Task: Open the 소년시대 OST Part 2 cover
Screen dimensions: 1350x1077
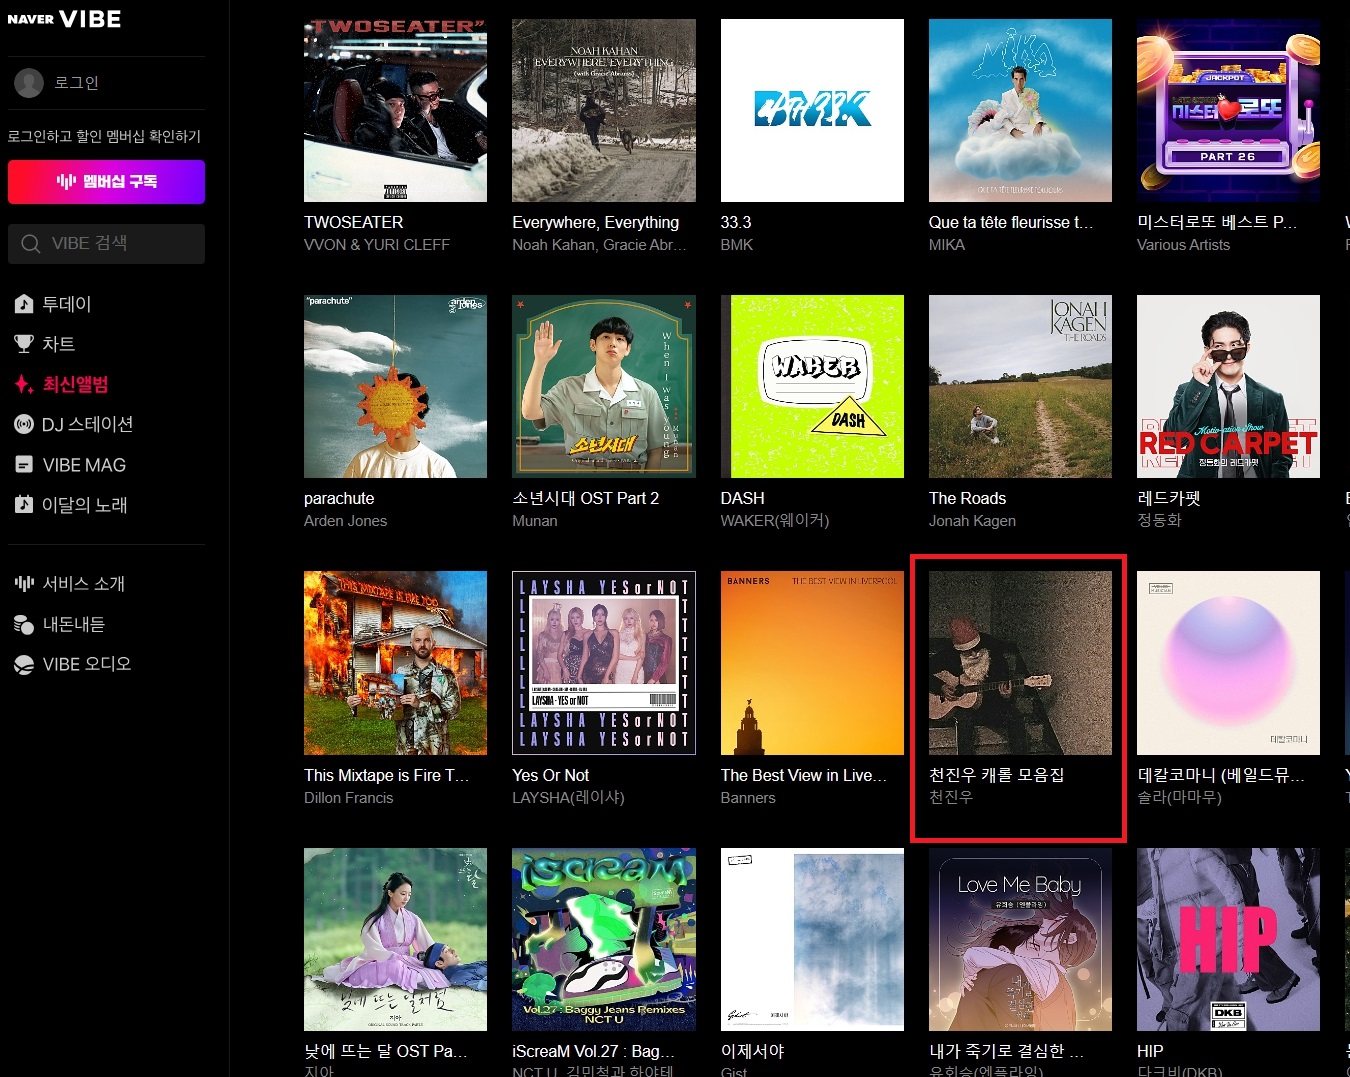Action: pos(604,386)
